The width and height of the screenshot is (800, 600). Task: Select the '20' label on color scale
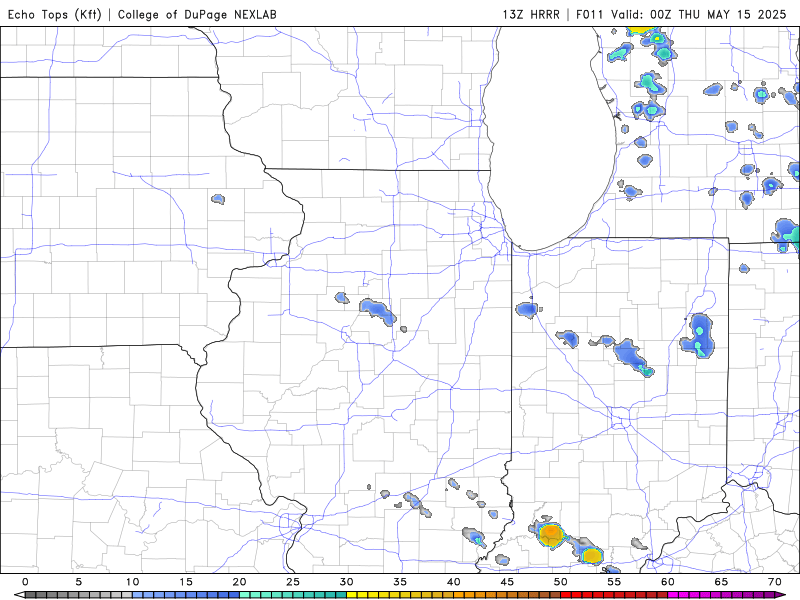239,582
